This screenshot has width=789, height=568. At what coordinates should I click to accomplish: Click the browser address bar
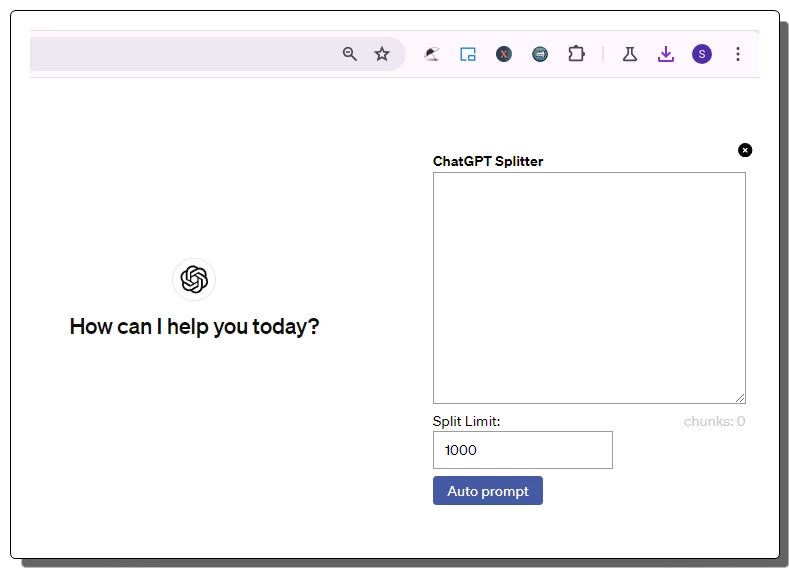[180, 54]
